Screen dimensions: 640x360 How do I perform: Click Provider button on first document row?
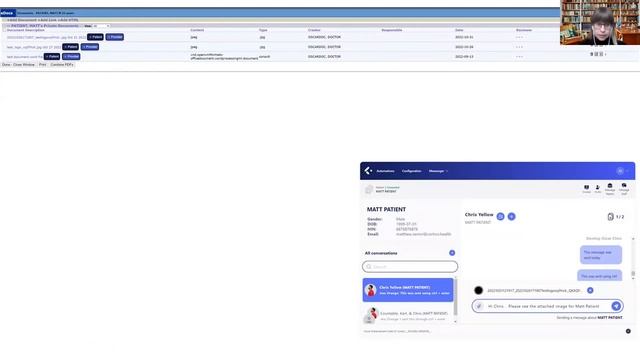tap(115, 37)
